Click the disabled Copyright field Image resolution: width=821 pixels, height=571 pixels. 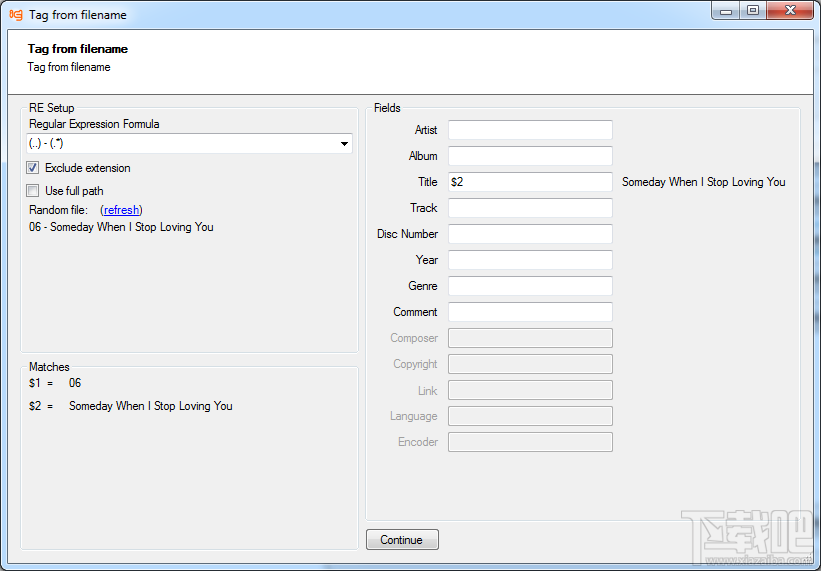(530, 364)
